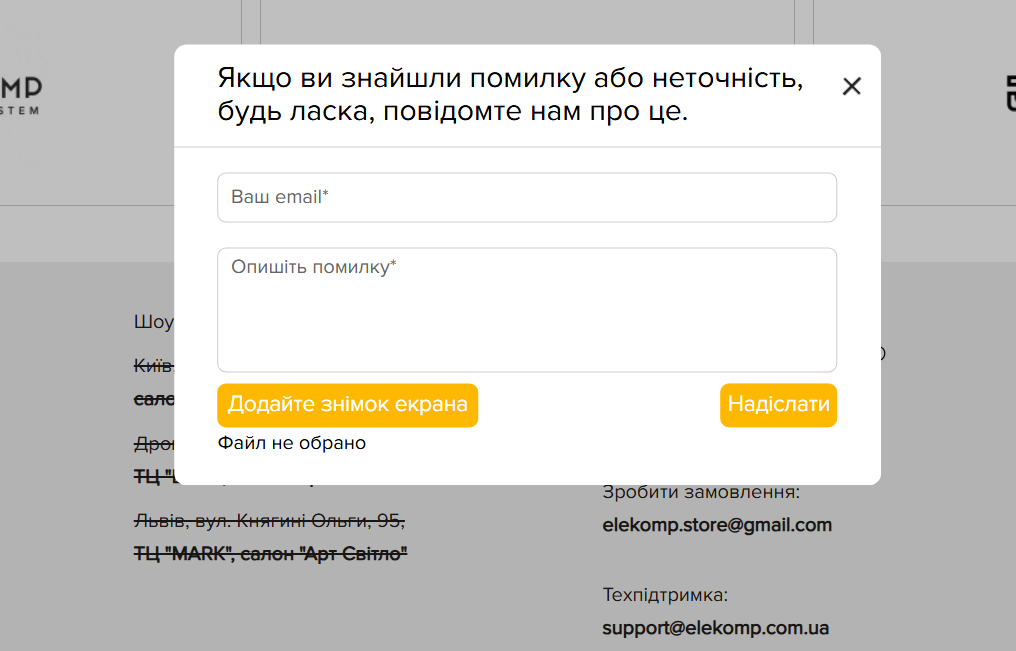Screen dimensions: 1016x651
Task: Click 'Додайте знімок екрана' upload button
Action: coord(347,405)
